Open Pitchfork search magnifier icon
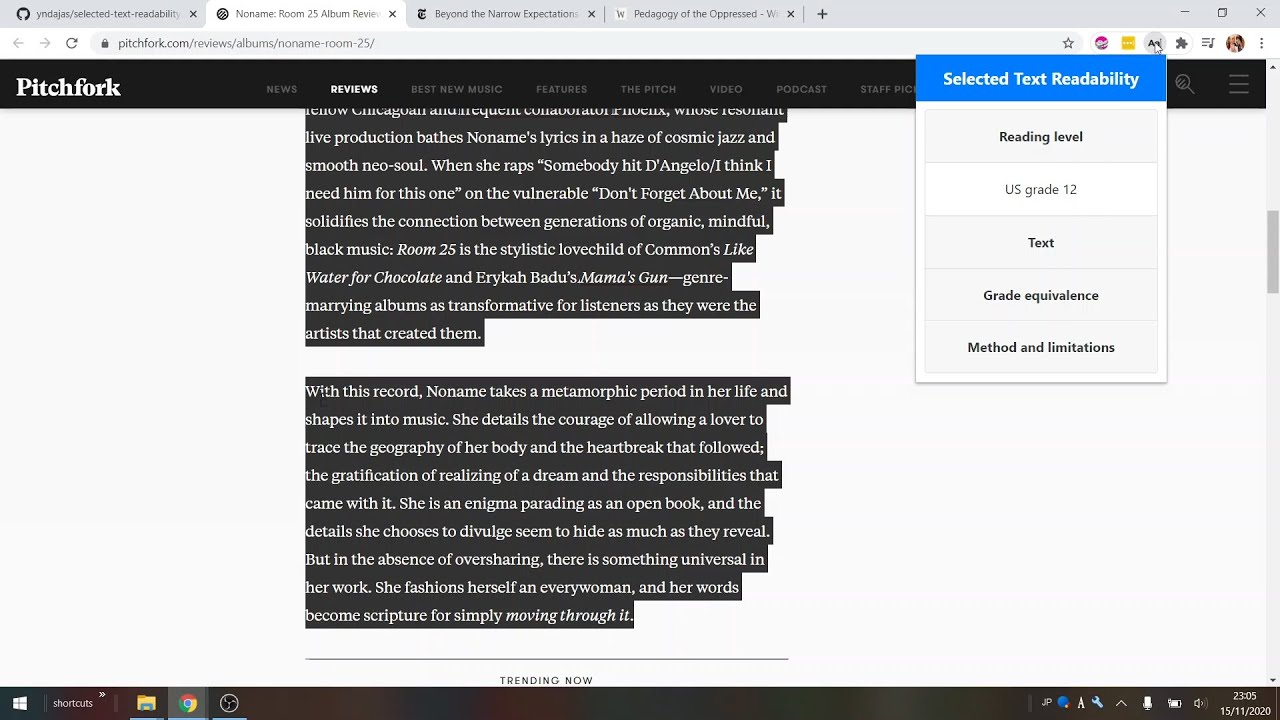 click(x=1185, y=84)
